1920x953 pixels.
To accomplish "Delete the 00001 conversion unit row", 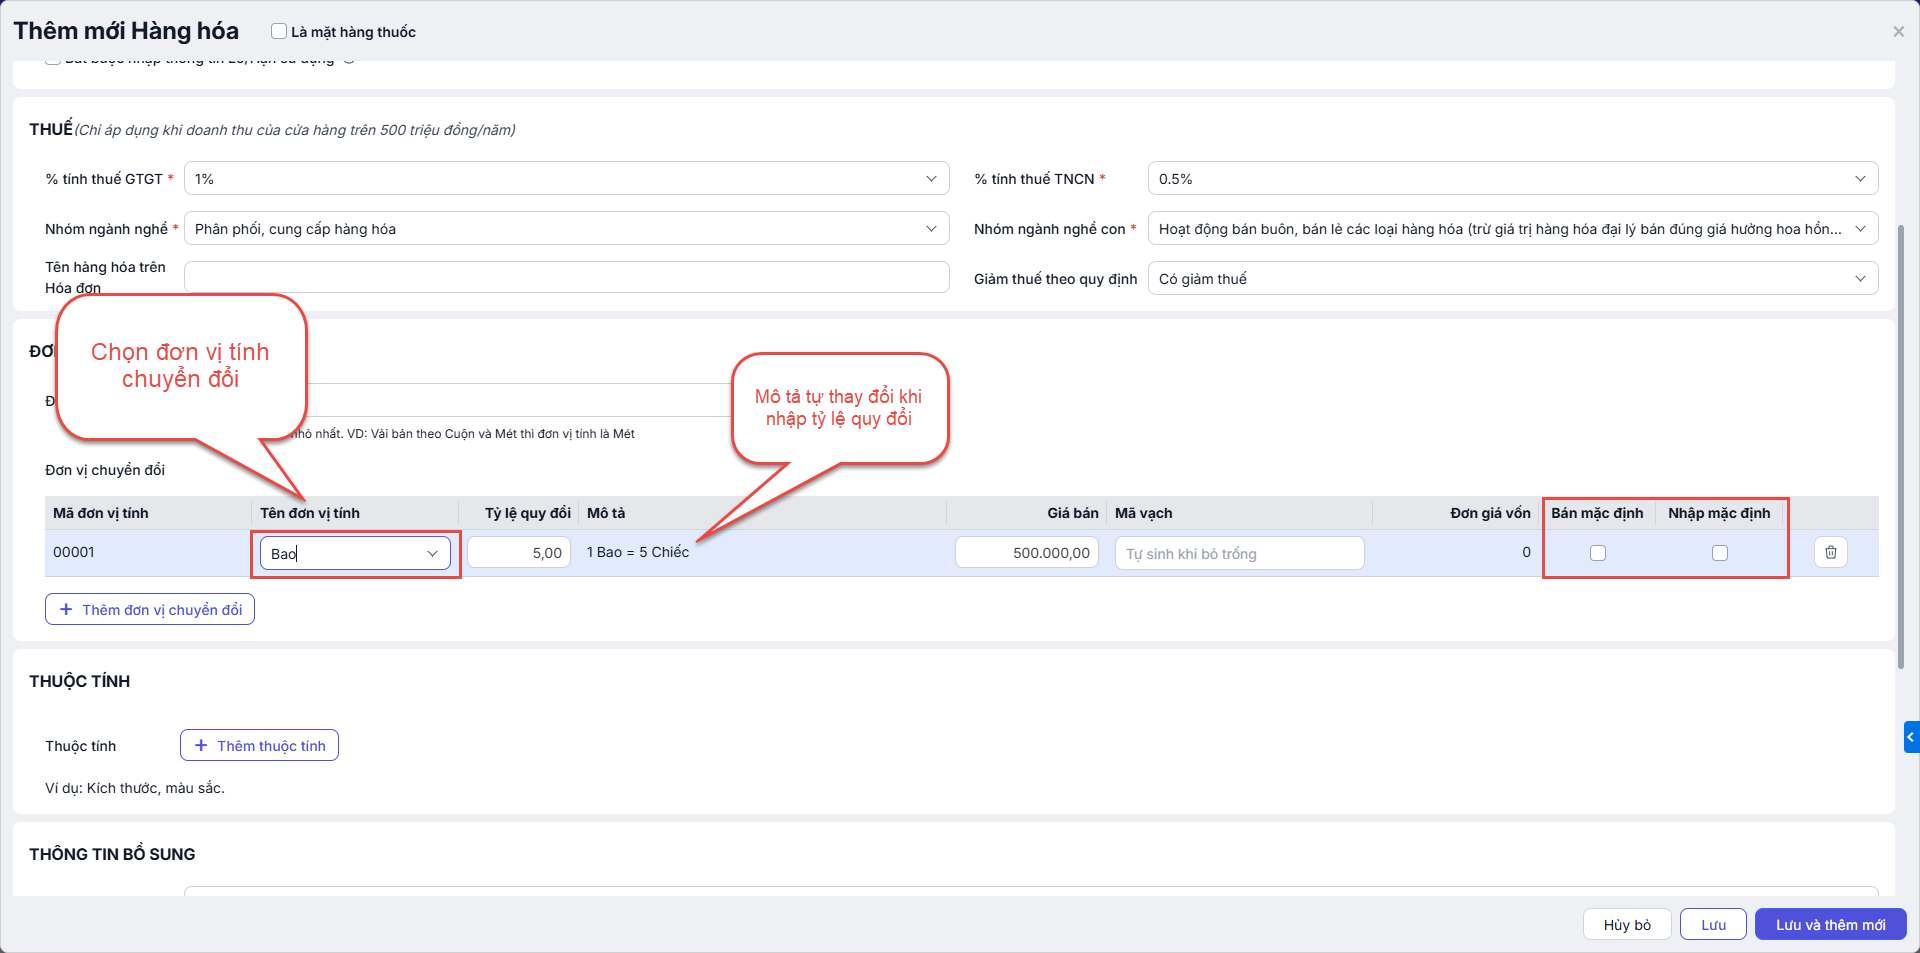I will pos(1830,552).
